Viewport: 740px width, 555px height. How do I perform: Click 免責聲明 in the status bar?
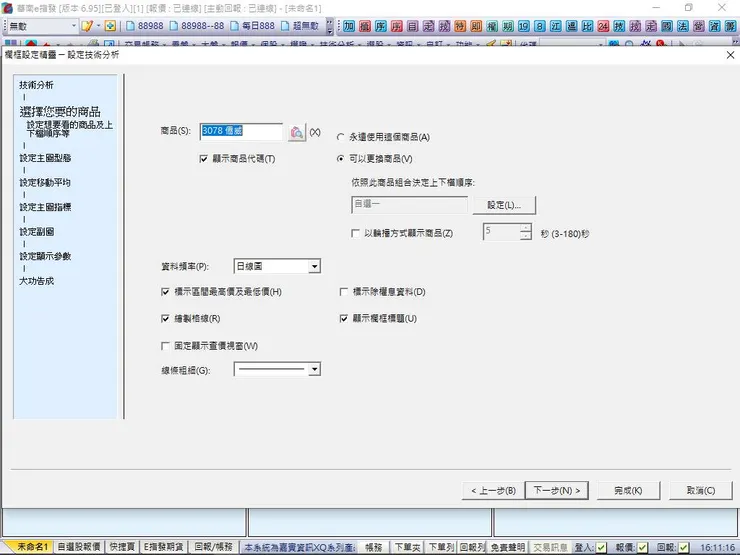coord(508,547)
